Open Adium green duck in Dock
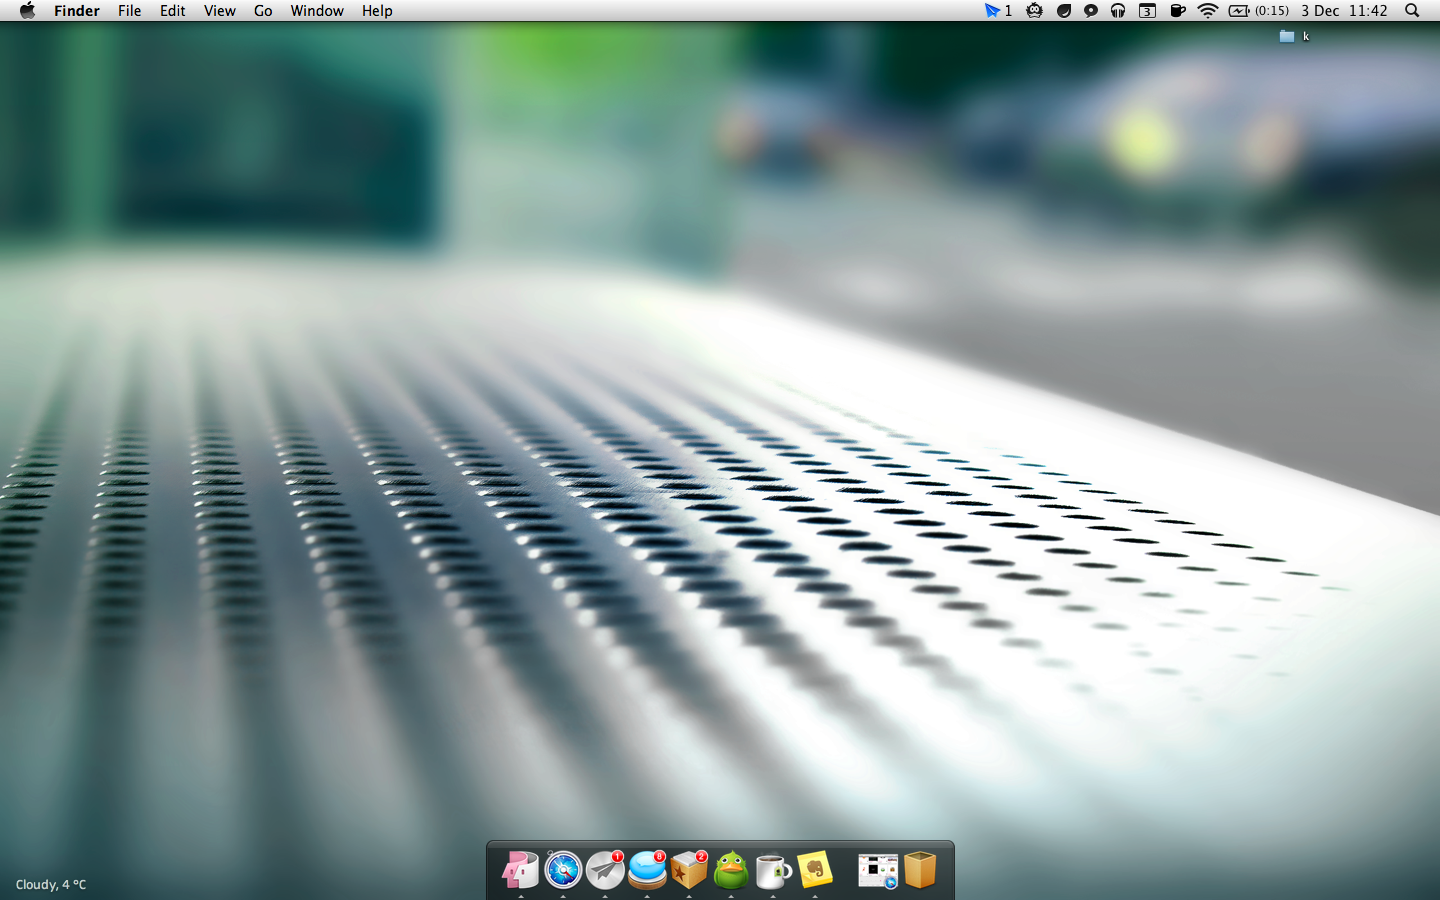Viewport: 1440px width, 900px height. 731,870
